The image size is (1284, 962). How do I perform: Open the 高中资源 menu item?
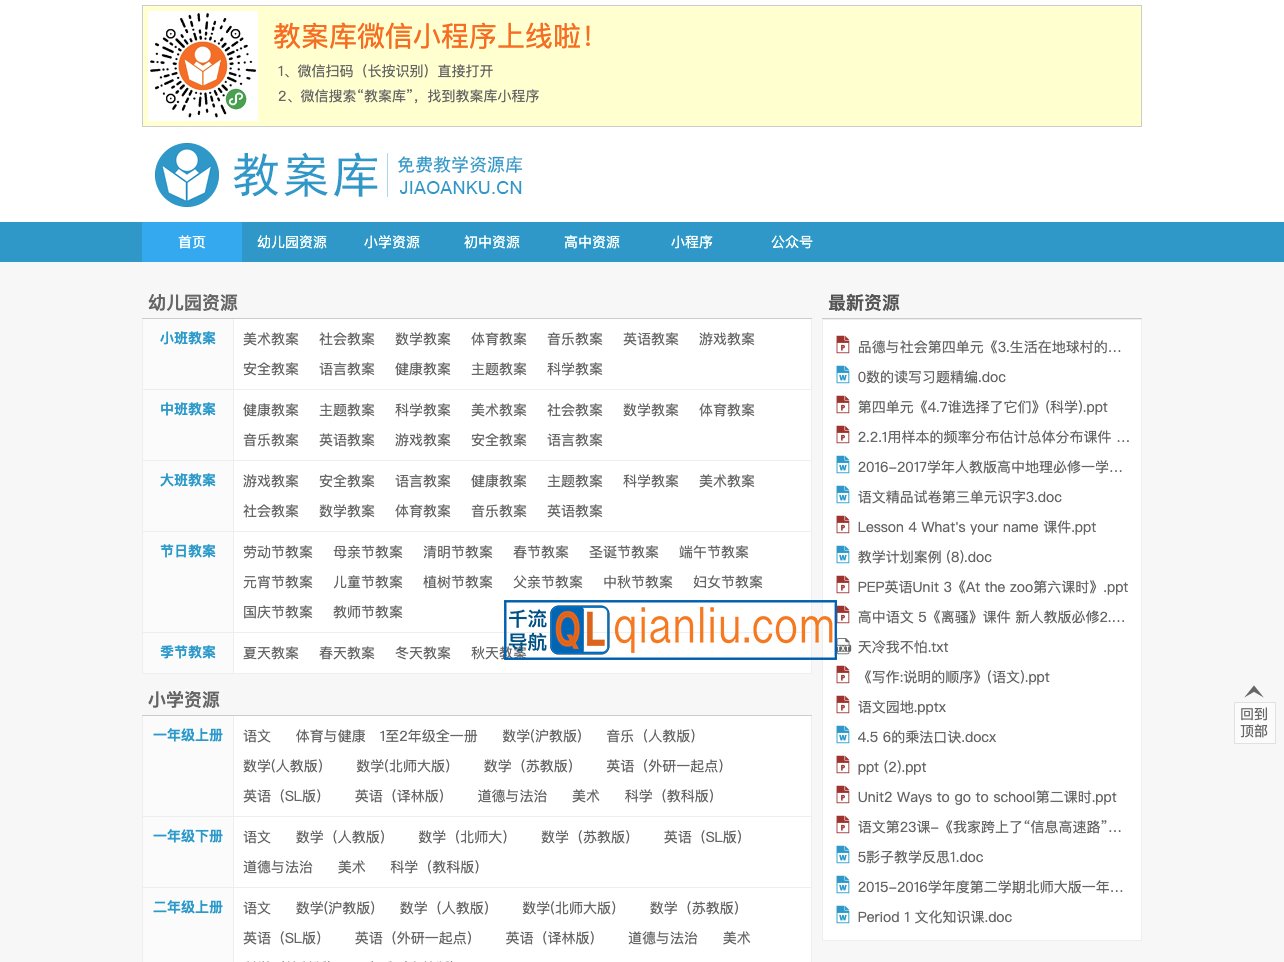click(x=591, y=241)
